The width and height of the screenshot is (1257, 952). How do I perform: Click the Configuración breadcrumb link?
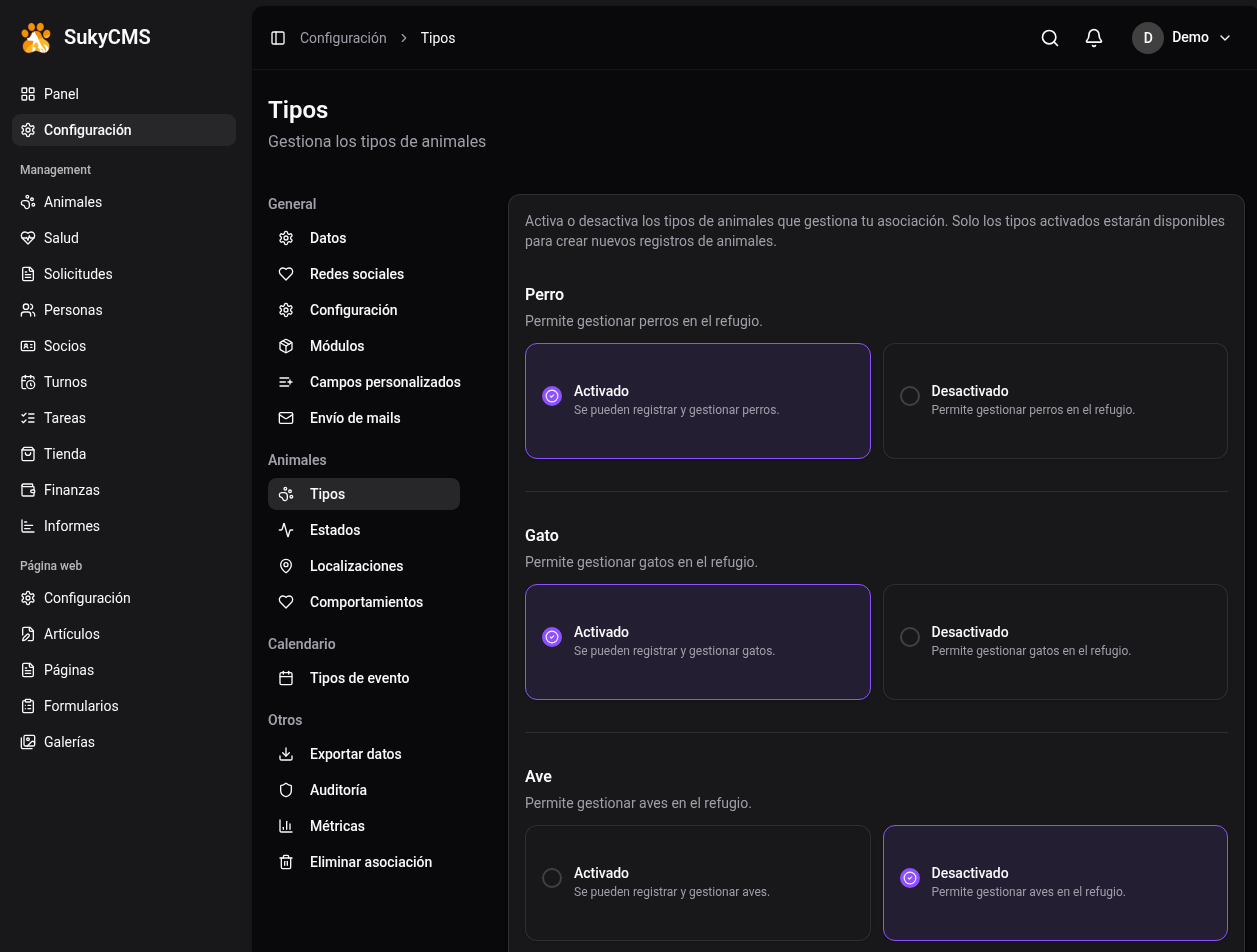pyautogui.click(x=343, y=38)
